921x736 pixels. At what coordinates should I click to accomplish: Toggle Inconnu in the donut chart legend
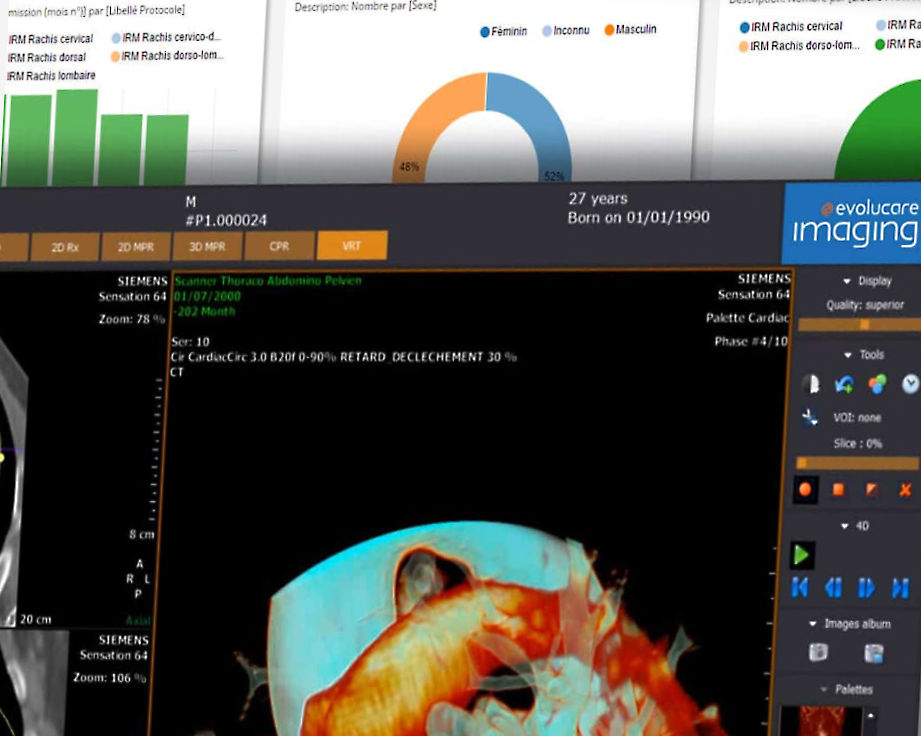click(566, 31)
